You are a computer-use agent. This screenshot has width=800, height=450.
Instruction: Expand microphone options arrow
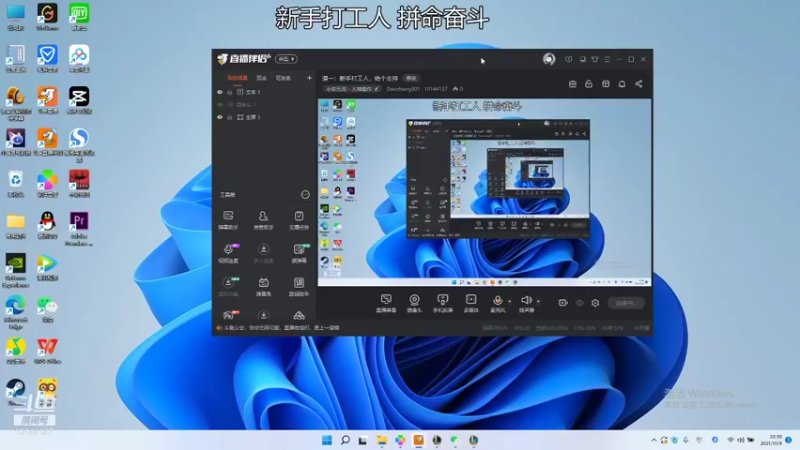[509, 301]
